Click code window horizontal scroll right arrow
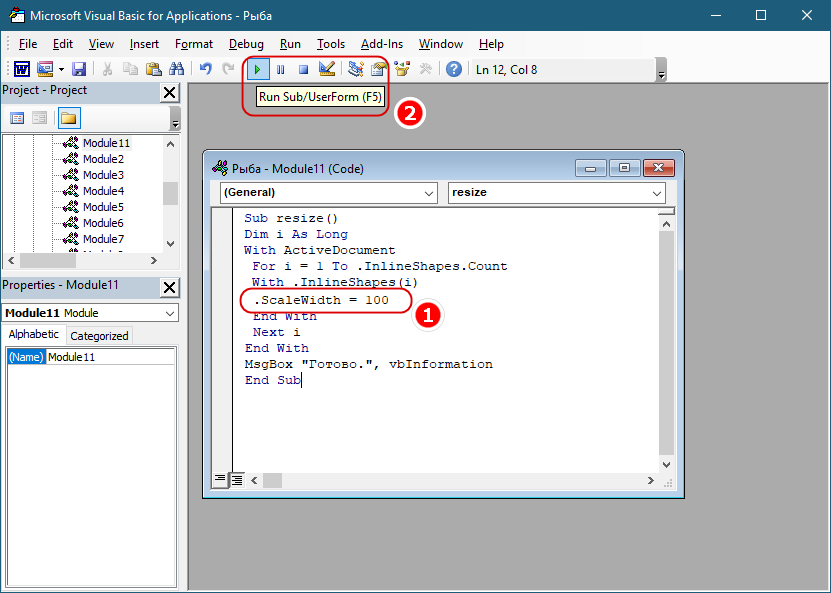This screenshot has height=593, width=831. click(x=651, y=481)
